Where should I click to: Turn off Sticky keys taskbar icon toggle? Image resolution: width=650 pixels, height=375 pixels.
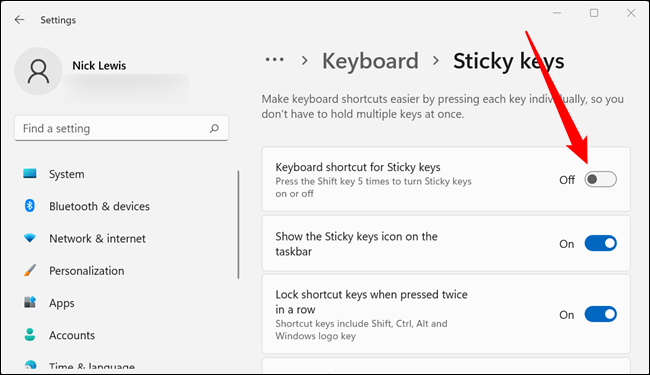click(x=600, y=243)
